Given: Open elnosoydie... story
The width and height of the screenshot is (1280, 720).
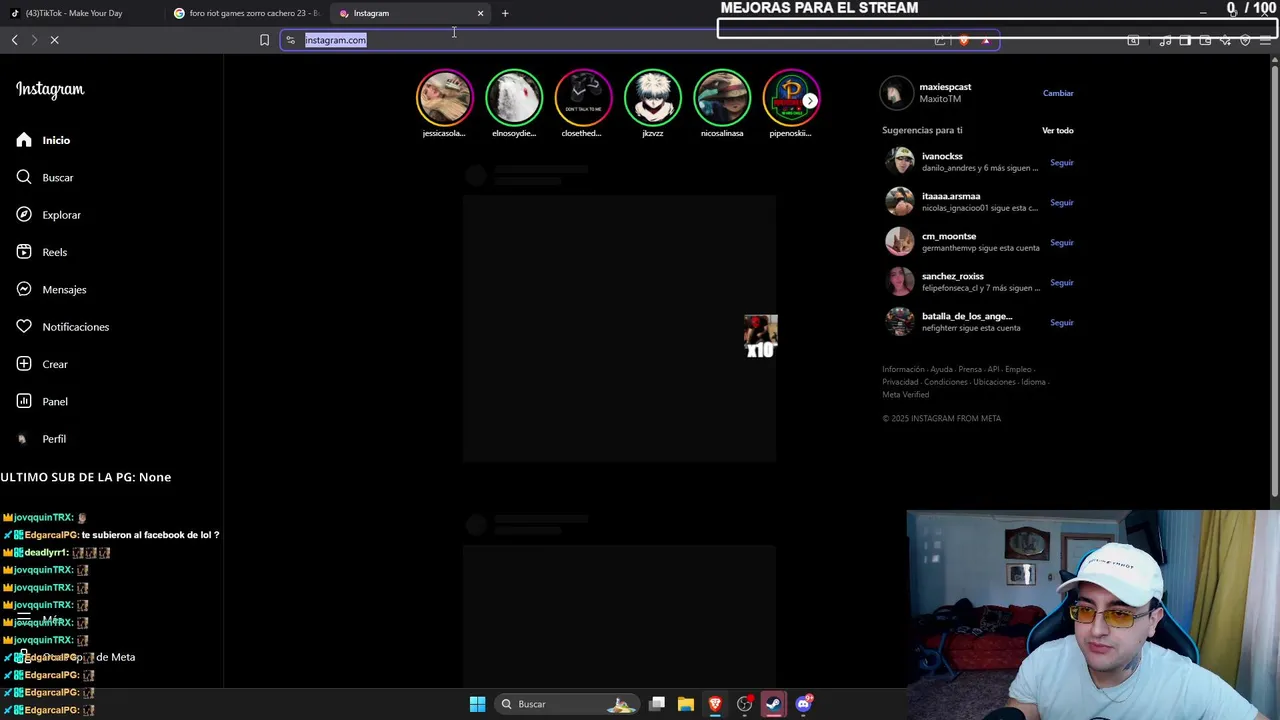Looking at the screenshot, I should pos(514,97).
